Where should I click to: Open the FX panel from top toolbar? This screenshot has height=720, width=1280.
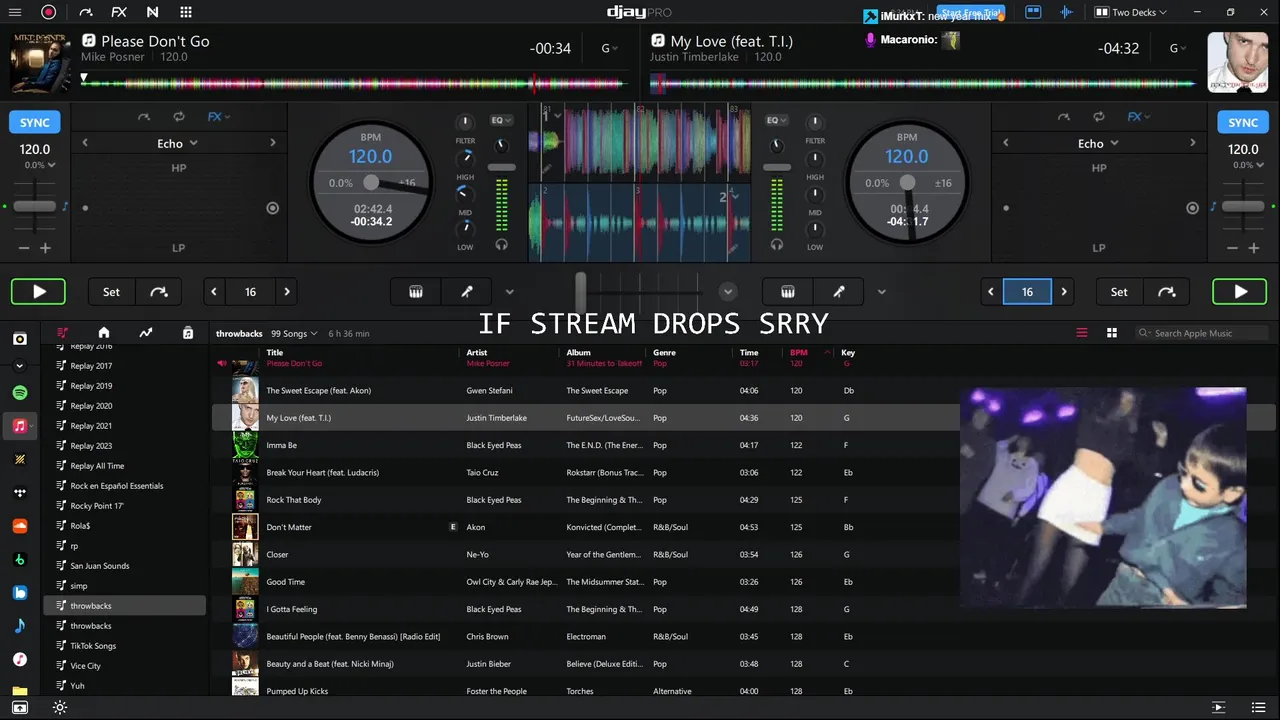click(119, 12)
